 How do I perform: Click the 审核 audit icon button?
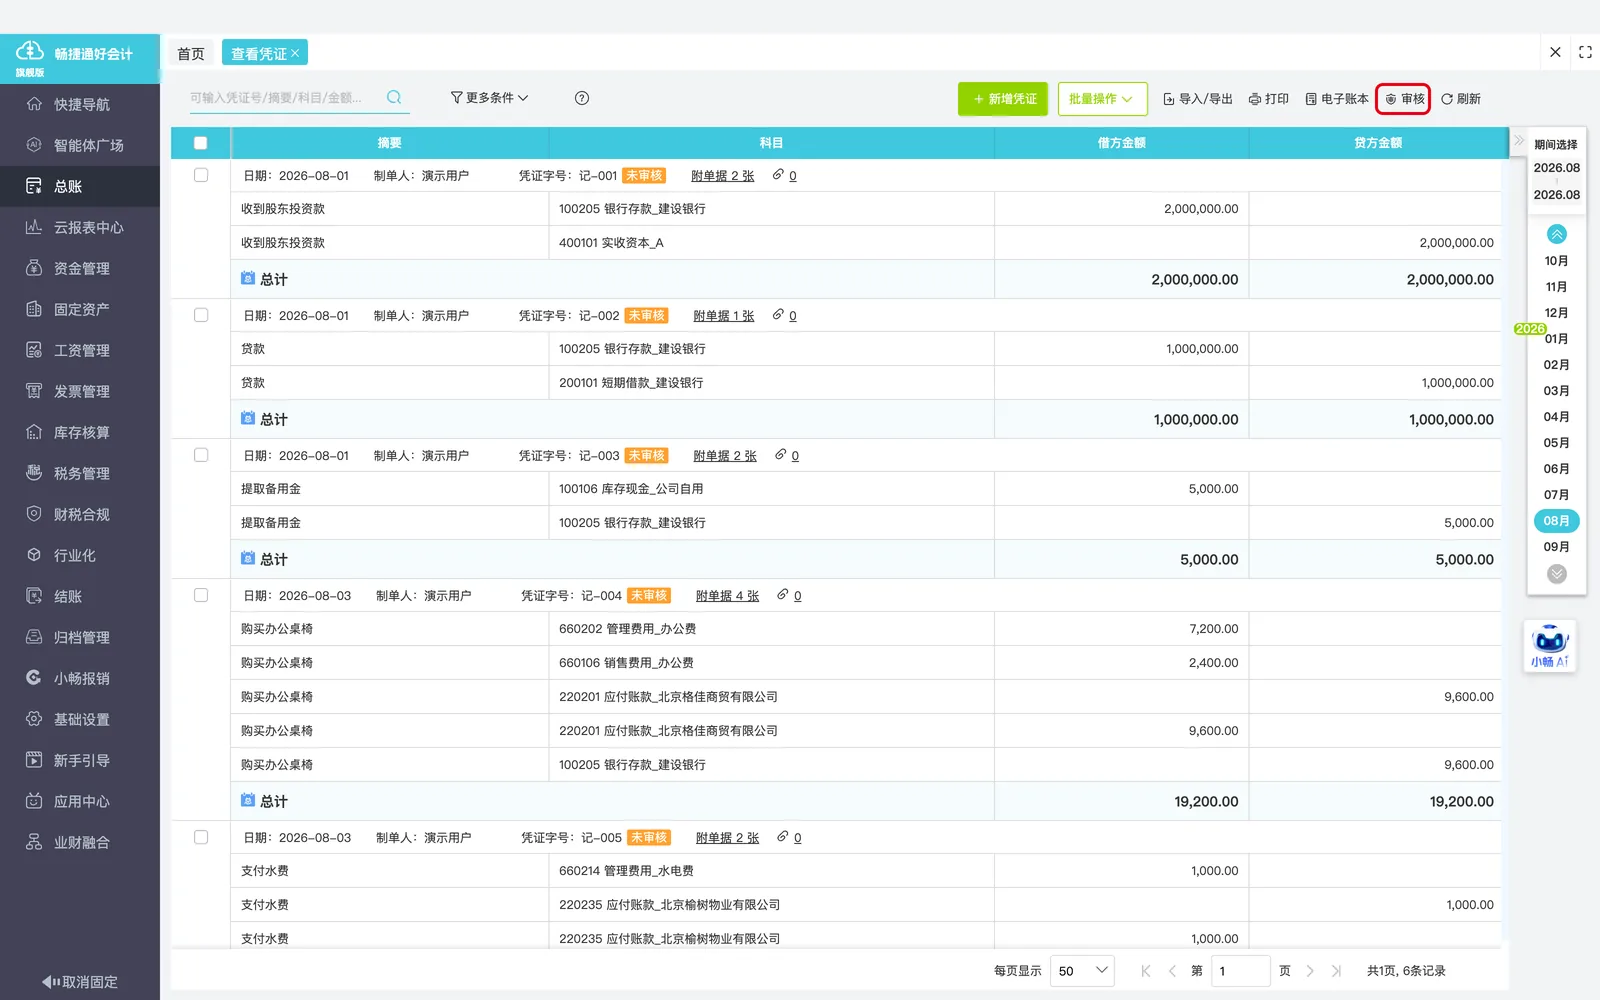[x=1404, y=99]
